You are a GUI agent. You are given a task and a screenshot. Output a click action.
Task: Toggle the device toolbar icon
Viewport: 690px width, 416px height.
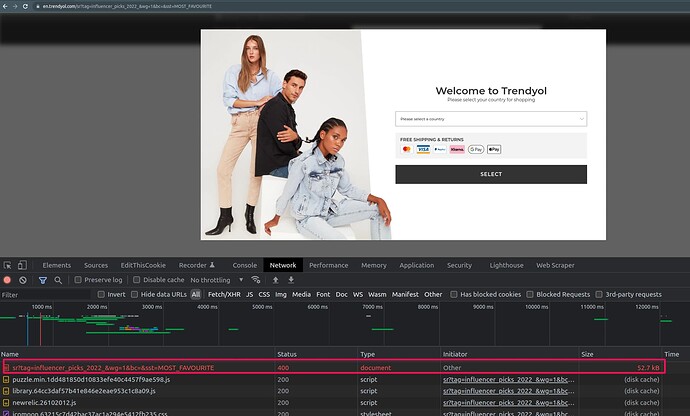pyautogui.click(x=22, y=265)
